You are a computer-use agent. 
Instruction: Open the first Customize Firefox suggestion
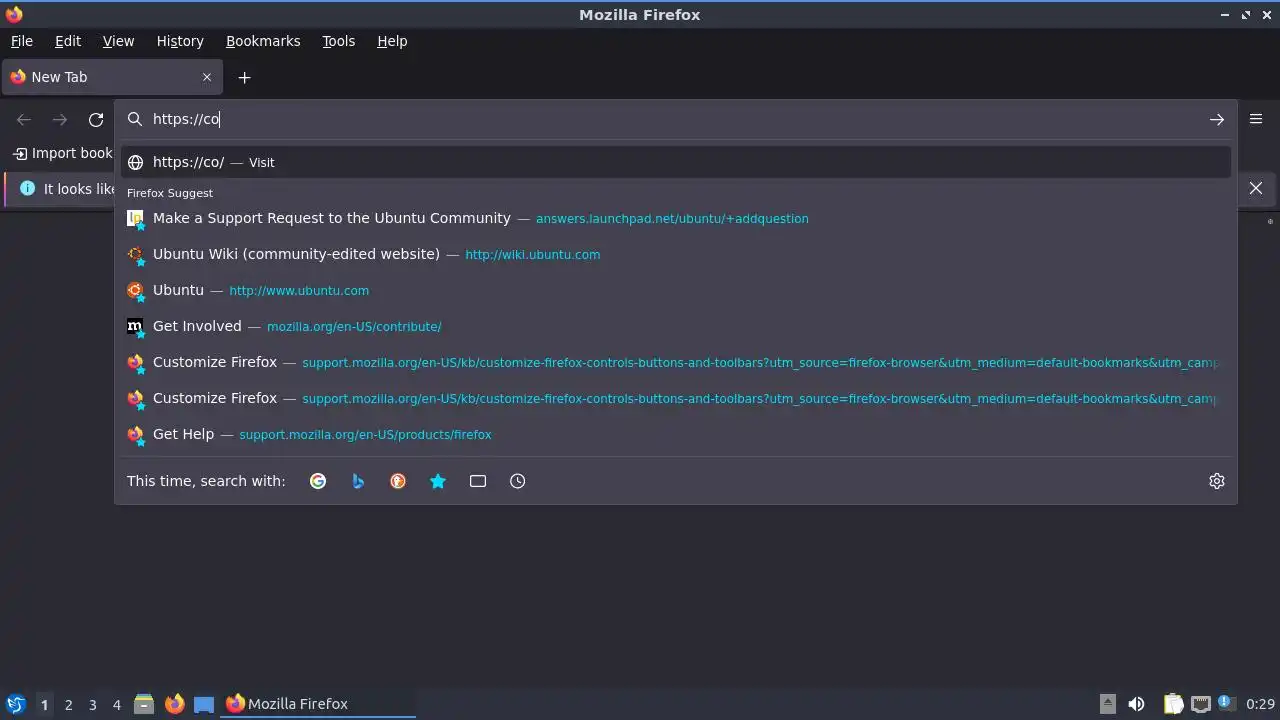pyautogui.click(x=676, y=362)
